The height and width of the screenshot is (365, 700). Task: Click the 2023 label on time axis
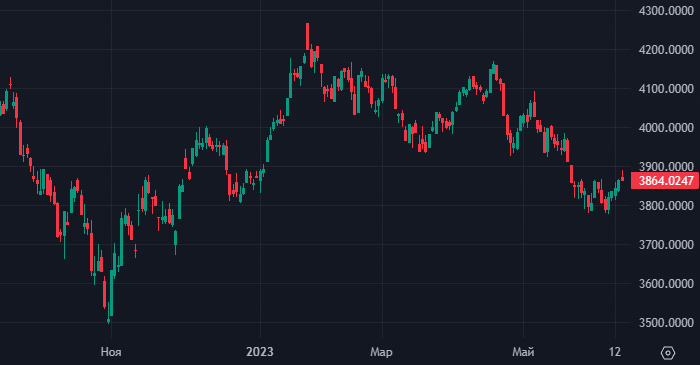(x=260, y=352)
